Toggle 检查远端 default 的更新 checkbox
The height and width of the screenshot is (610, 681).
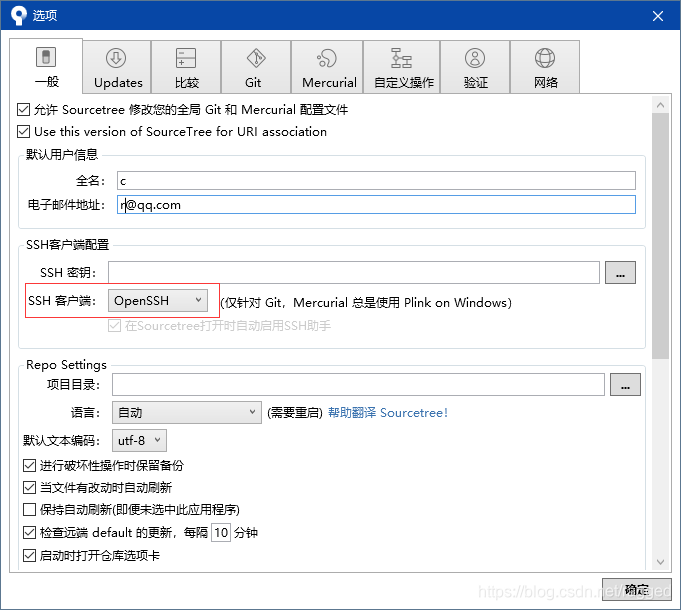coord(29,532)
